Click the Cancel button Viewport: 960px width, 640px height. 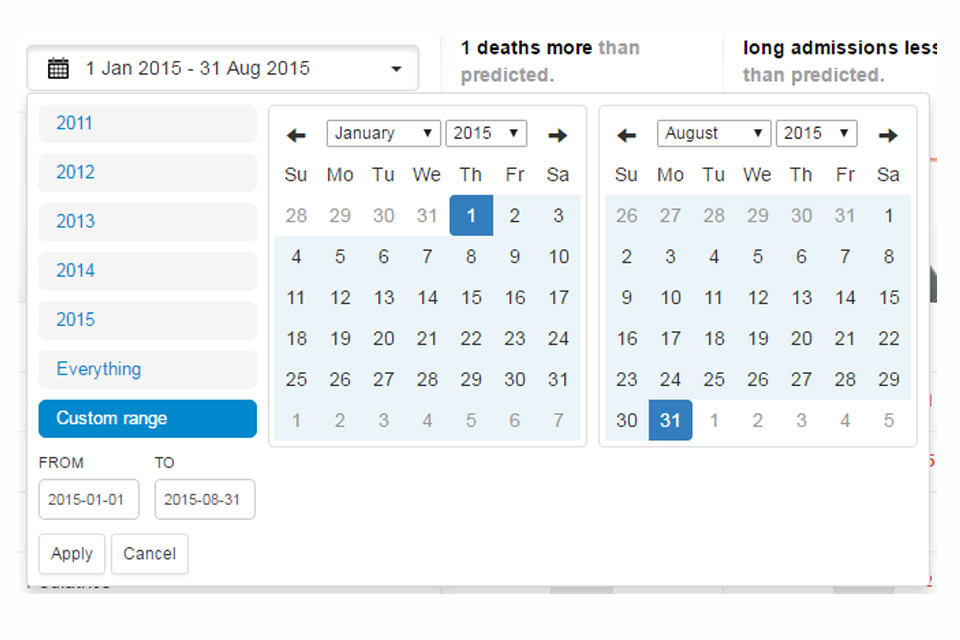pos(149,554)
